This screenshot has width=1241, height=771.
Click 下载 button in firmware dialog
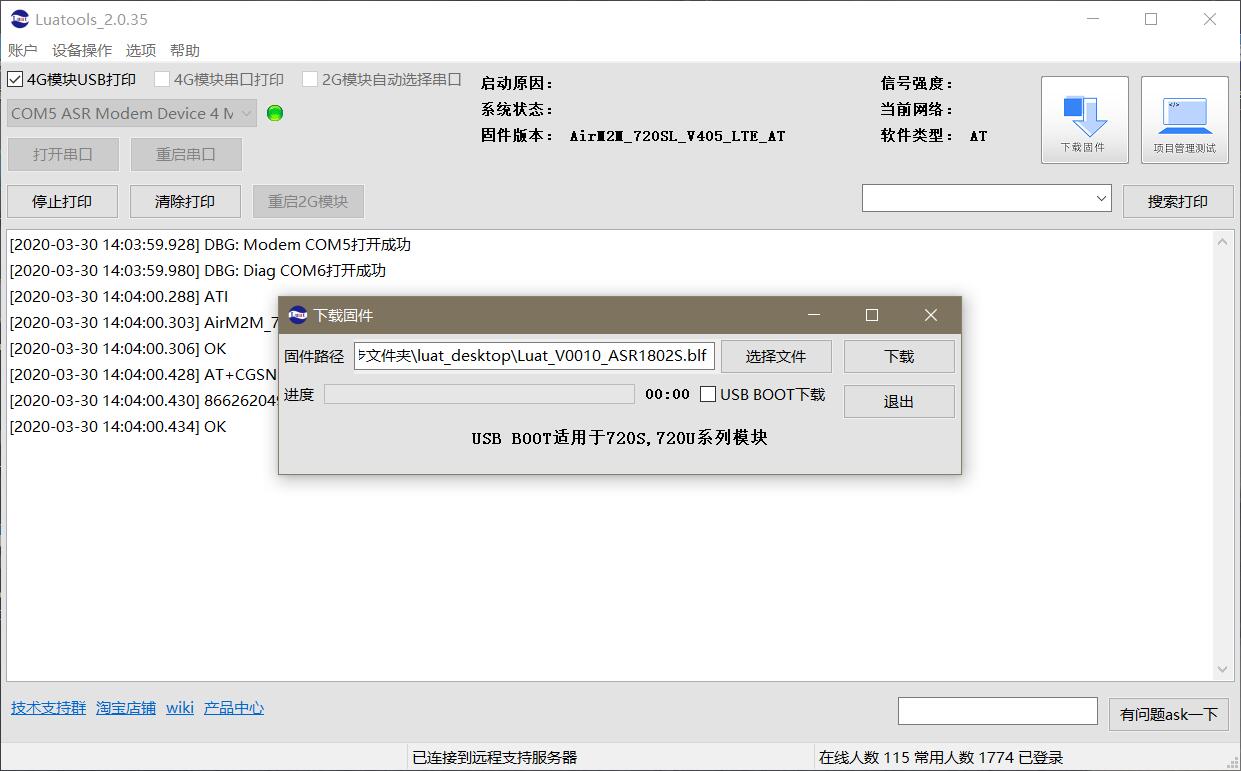click(899, 356)
